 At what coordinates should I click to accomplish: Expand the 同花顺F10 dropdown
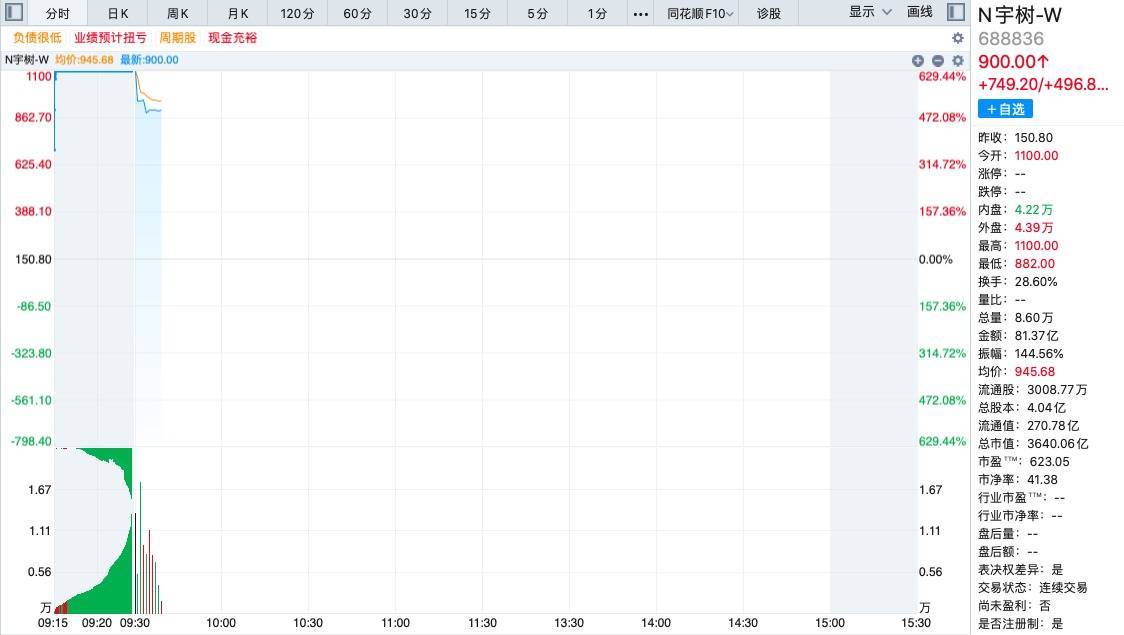pyautogui.click(x=700, y=14)
